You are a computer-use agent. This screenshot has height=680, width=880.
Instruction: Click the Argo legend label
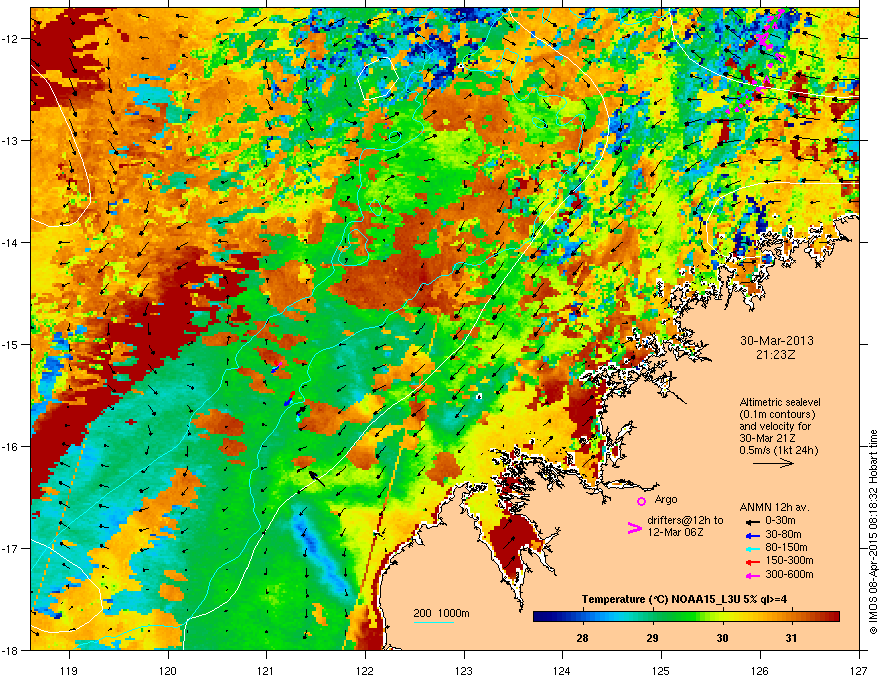(x=666, y=499)
